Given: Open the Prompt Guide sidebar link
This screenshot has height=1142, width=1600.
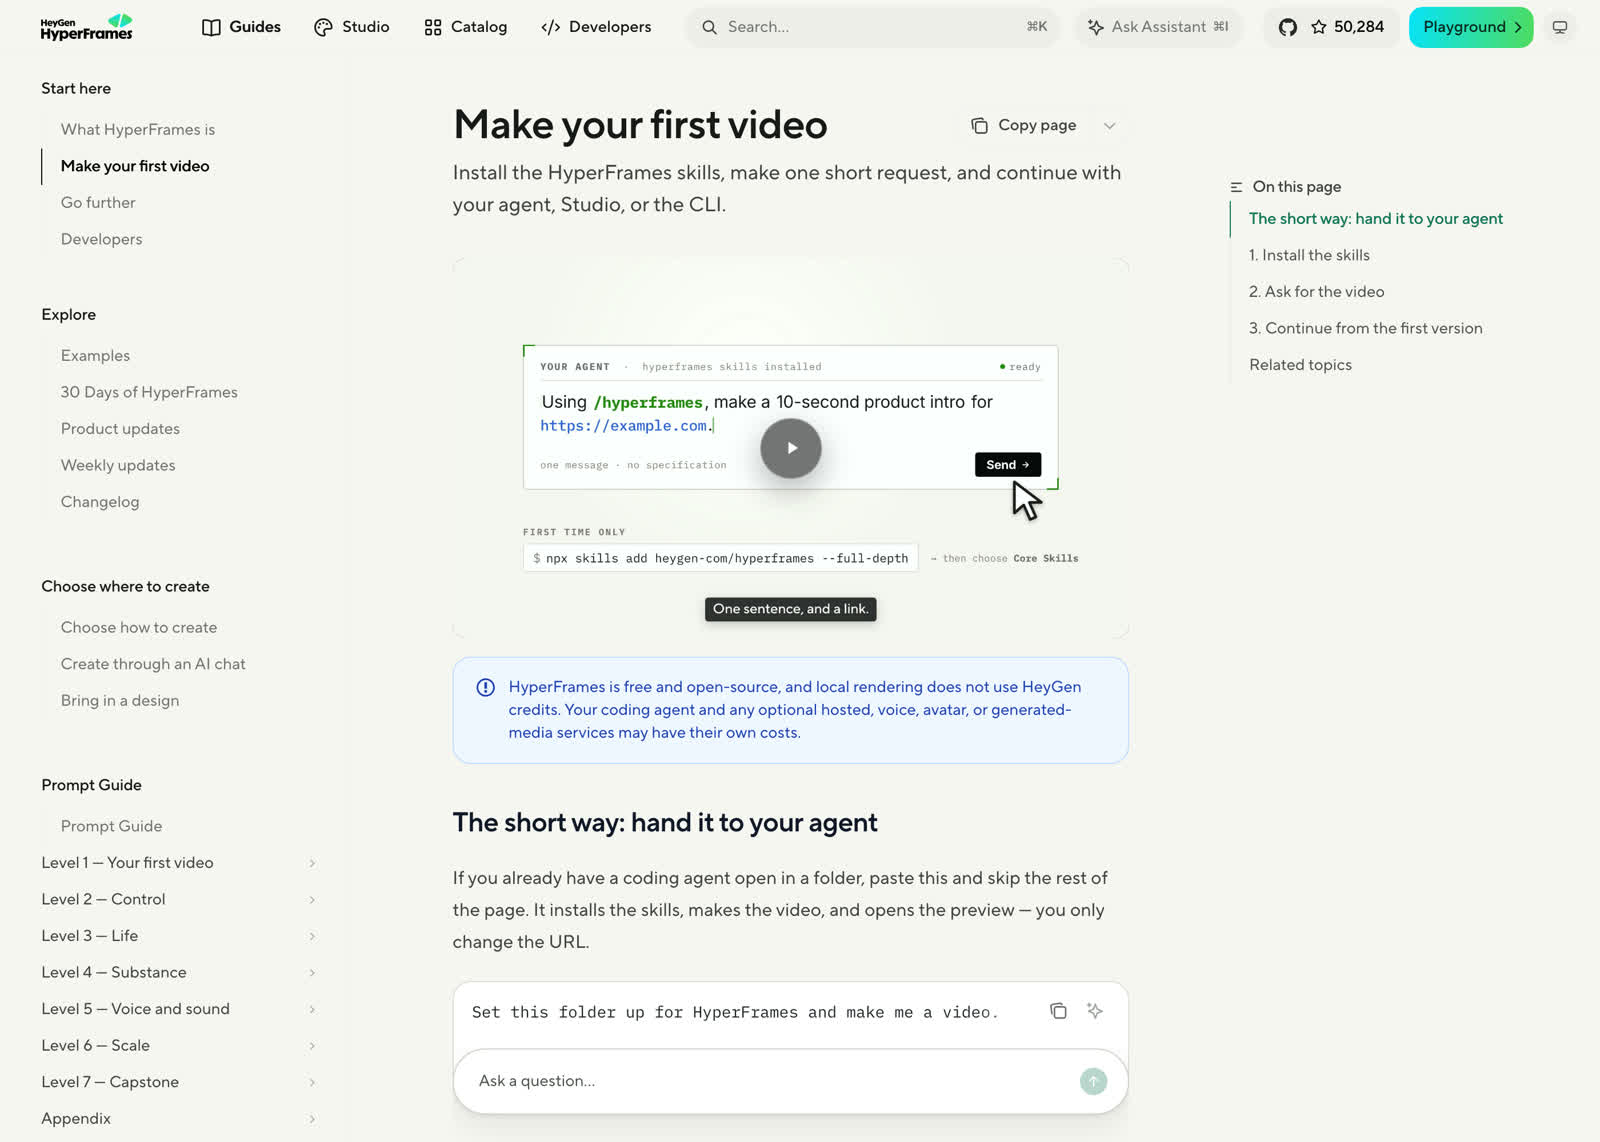Looking at the screenshot, I should tap(111, 826).
